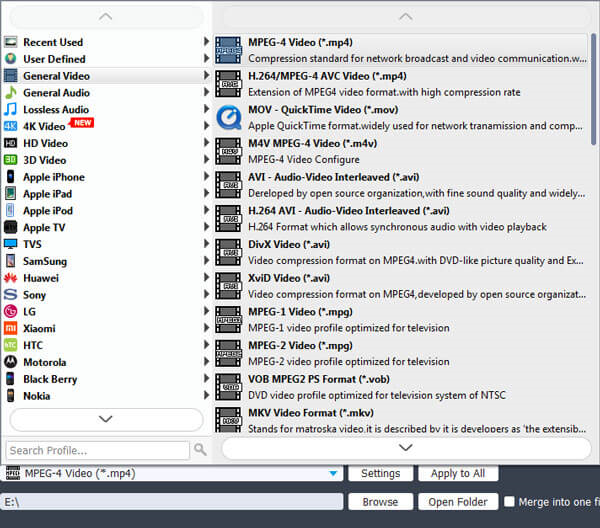
Task: Select the Huawei brand logo icon
Action: tap(11, 278)
